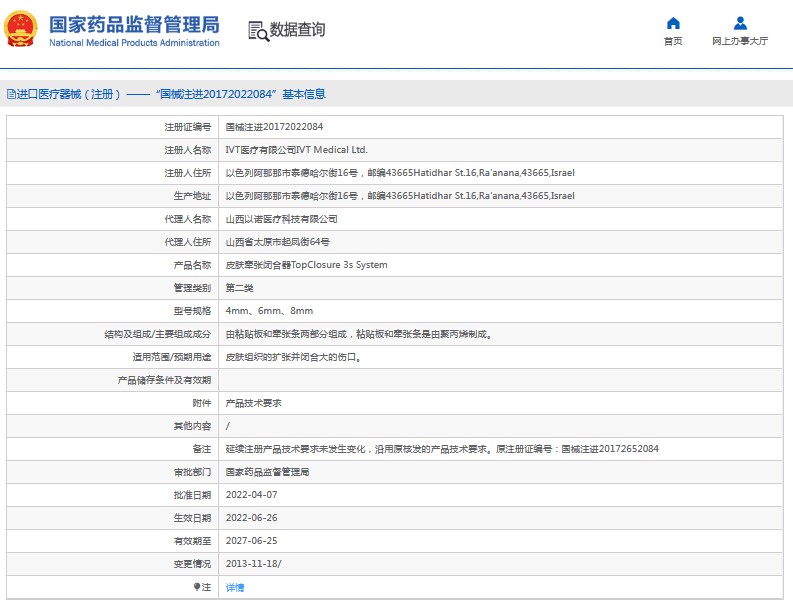This screenshot has height=606, width=793.
Task: Click the 生效日期 row label
Action: pyautogui.click(x=192, y=518)
